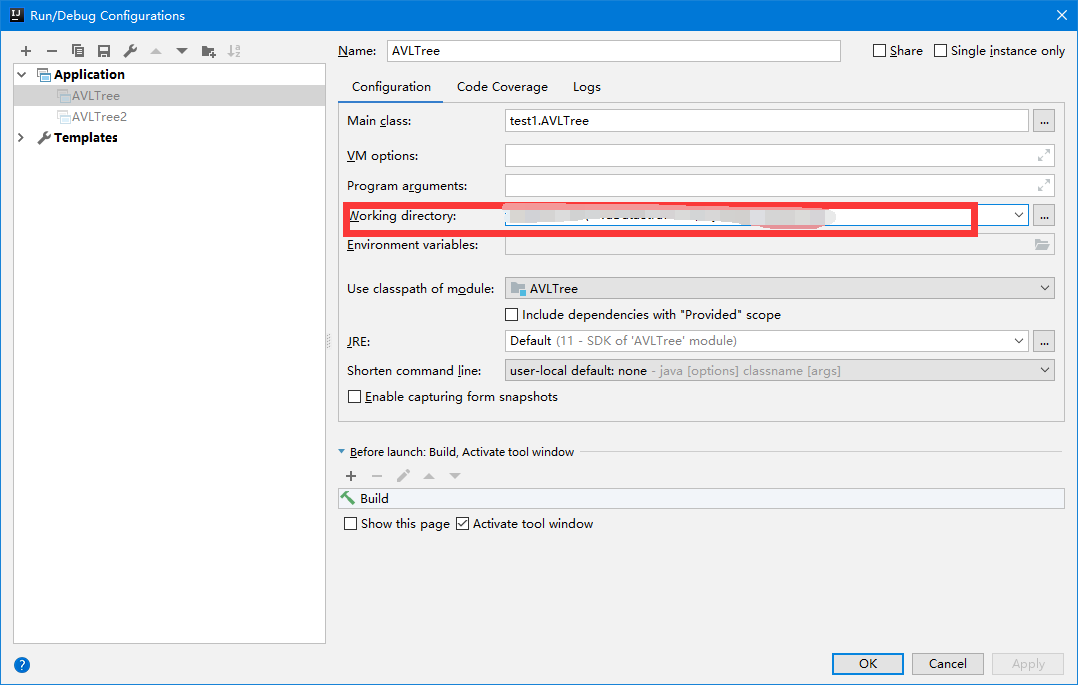
Task: Open edit templates wrench icon
Action: point(130,51)
